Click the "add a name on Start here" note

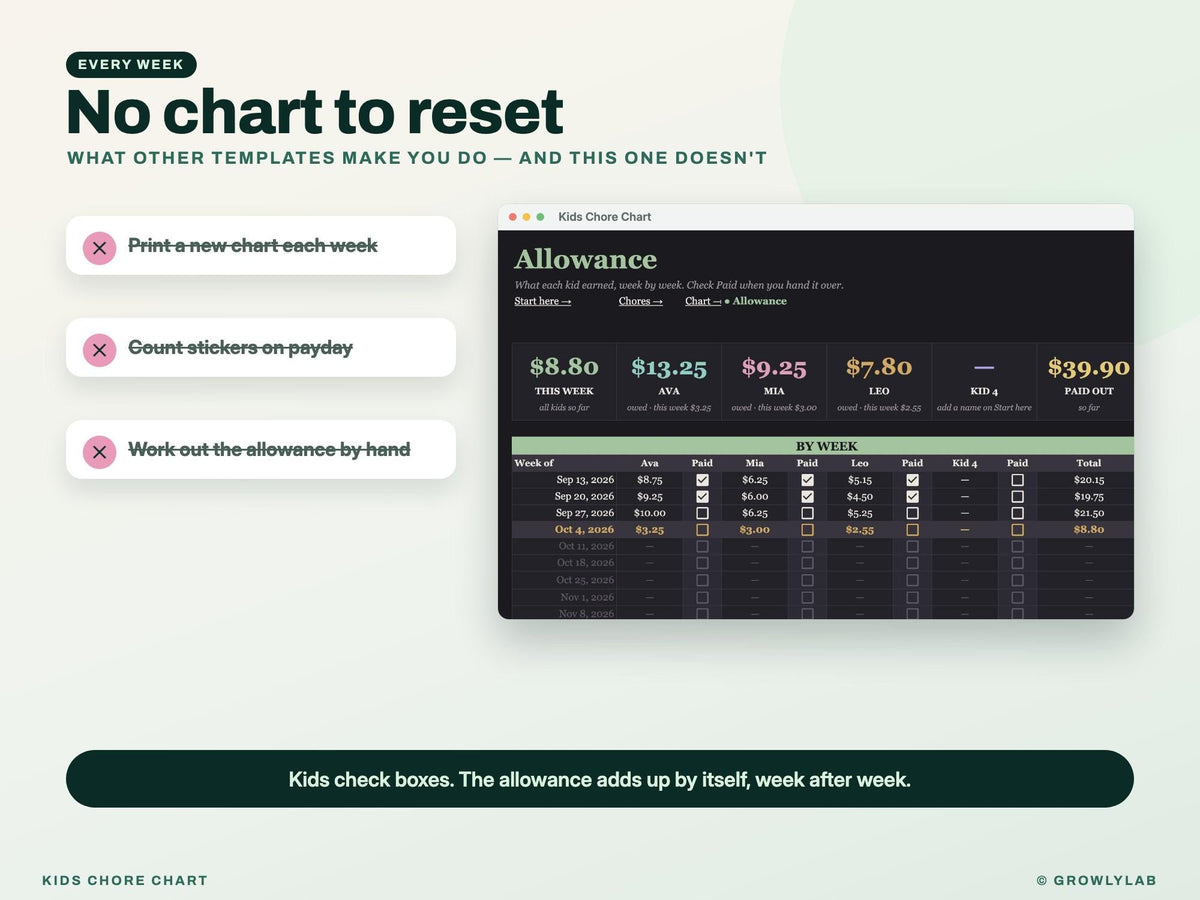(x=984, y=408)
